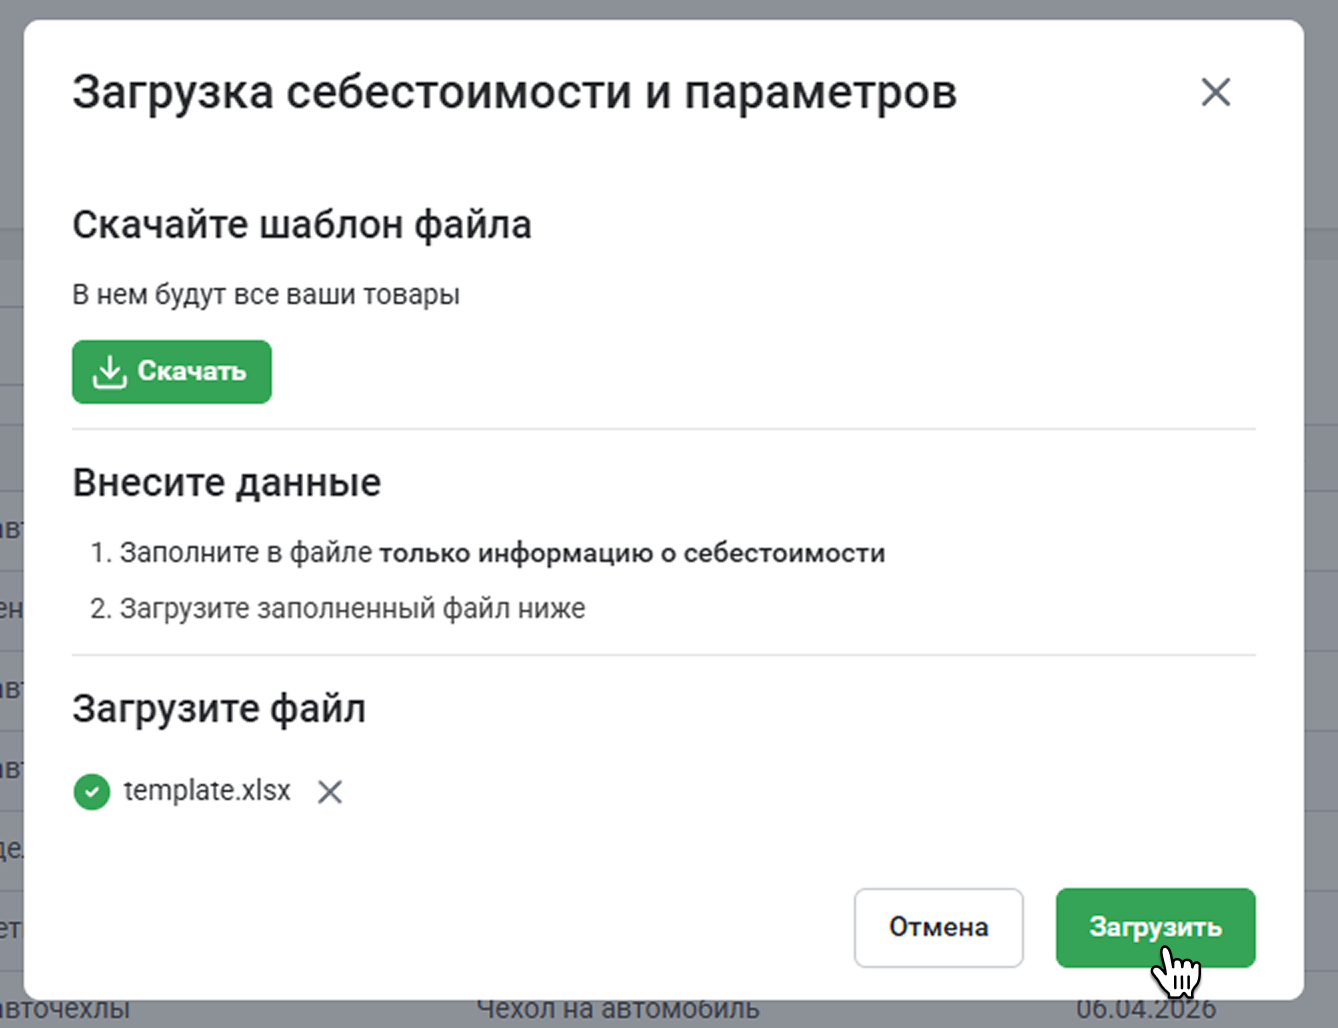The image size is (1338, 1028).
Task: Click the Загрузите файл heading
Action: (219, 709)
